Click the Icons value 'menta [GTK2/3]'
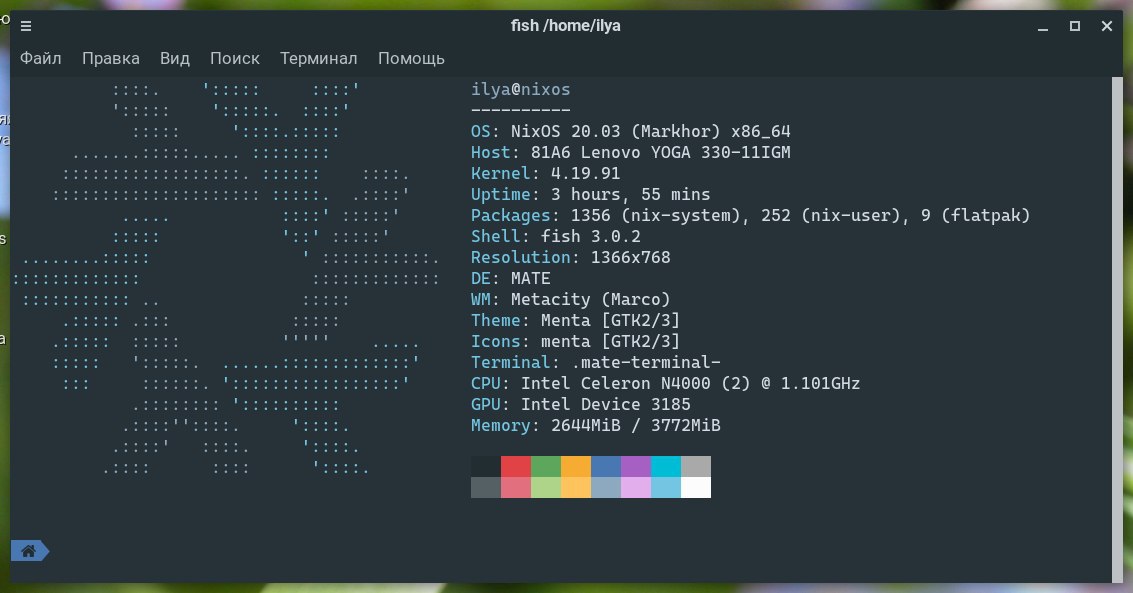The image size is (1133, 593). 611,341
